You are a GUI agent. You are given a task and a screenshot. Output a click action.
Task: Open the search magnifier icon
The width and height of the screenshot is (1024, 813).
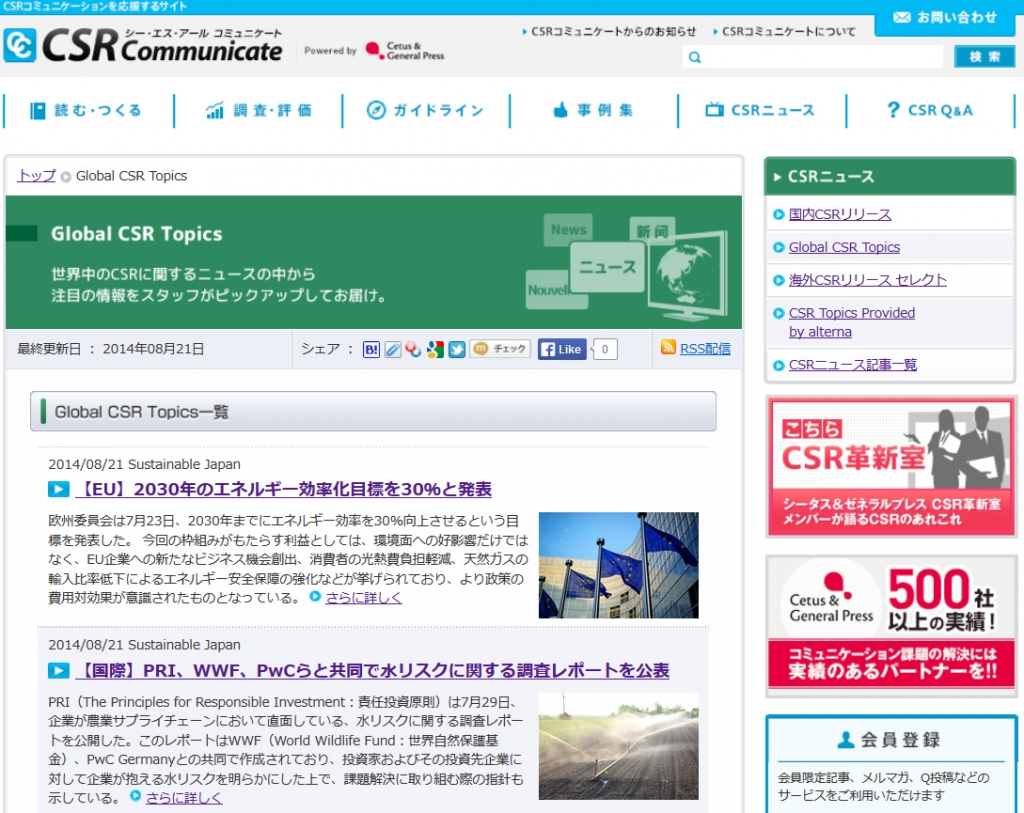pyautogui.click(x=695, y=57)
